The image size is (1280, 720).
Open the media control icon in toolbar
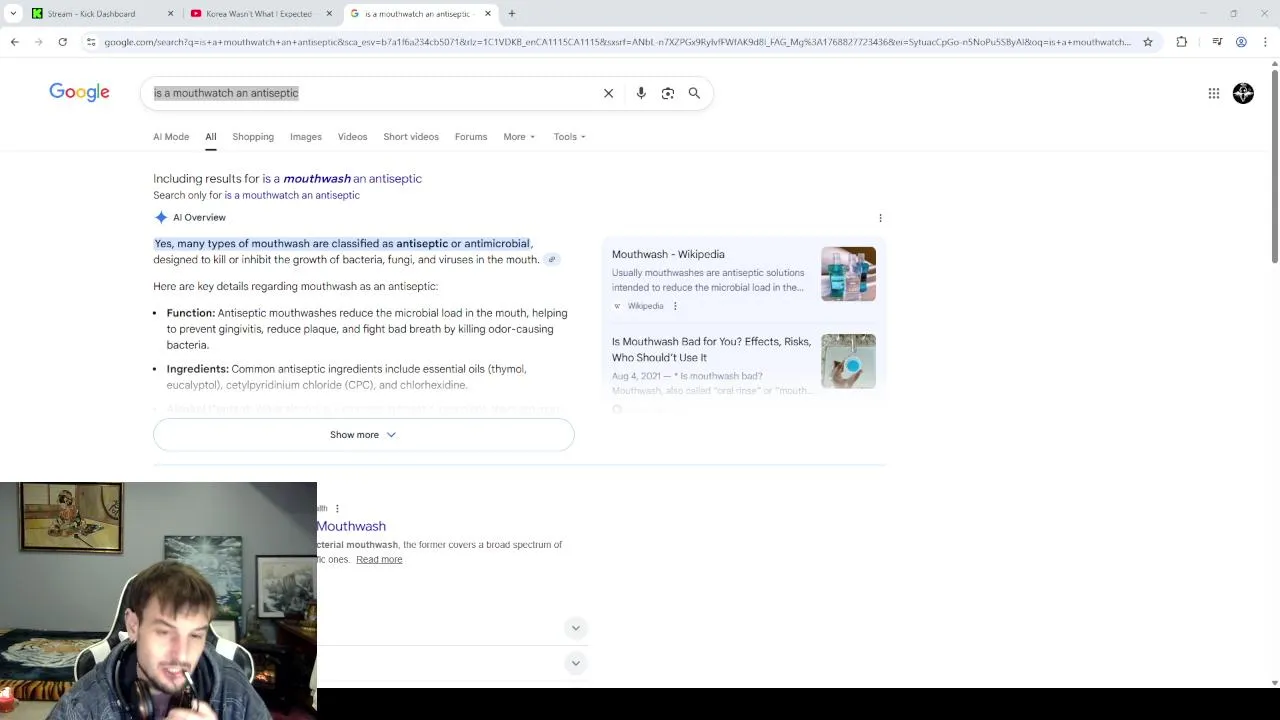(x=1217, y=42)
